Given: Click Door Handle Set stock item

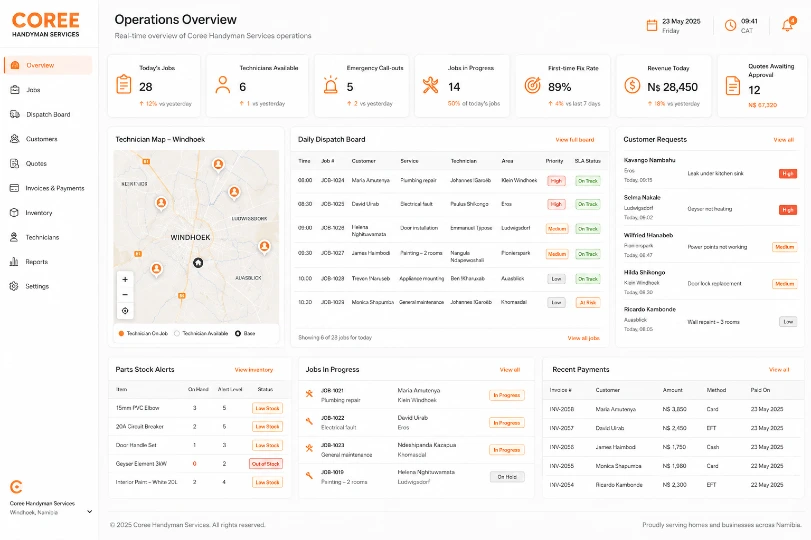Looking at the screenshot, I should [136, 445].
